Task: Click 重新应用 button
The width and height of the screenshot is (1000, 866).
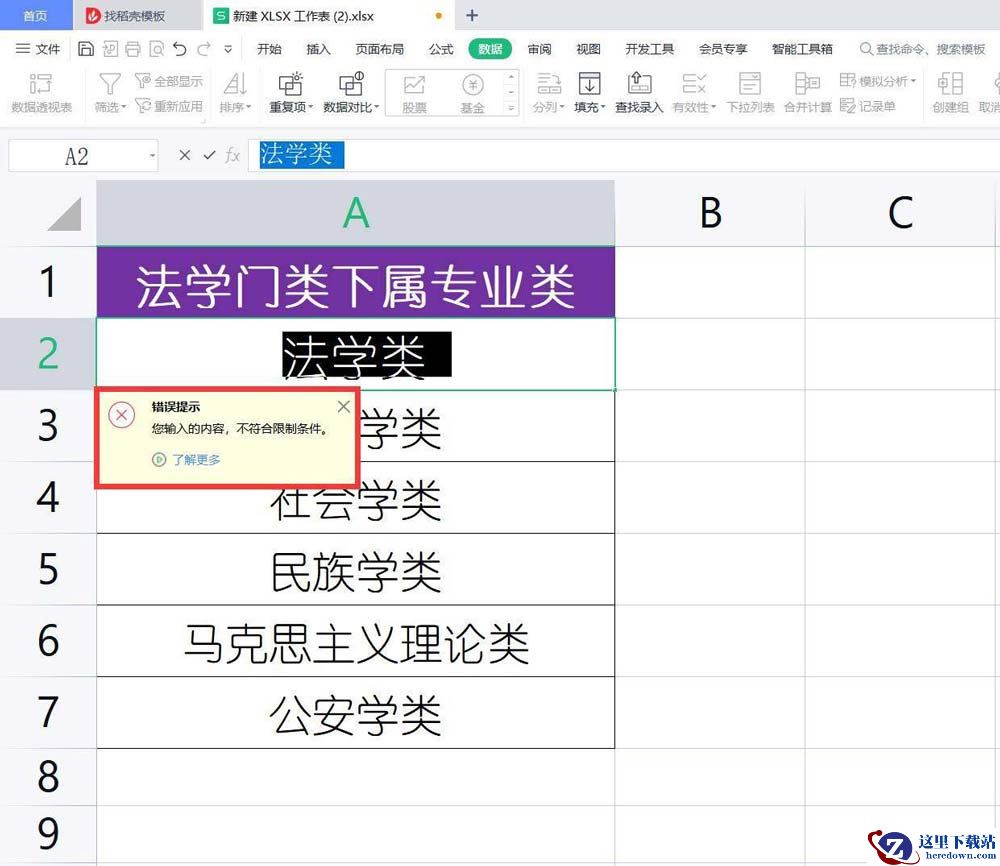Action: [x=169, y=106]
